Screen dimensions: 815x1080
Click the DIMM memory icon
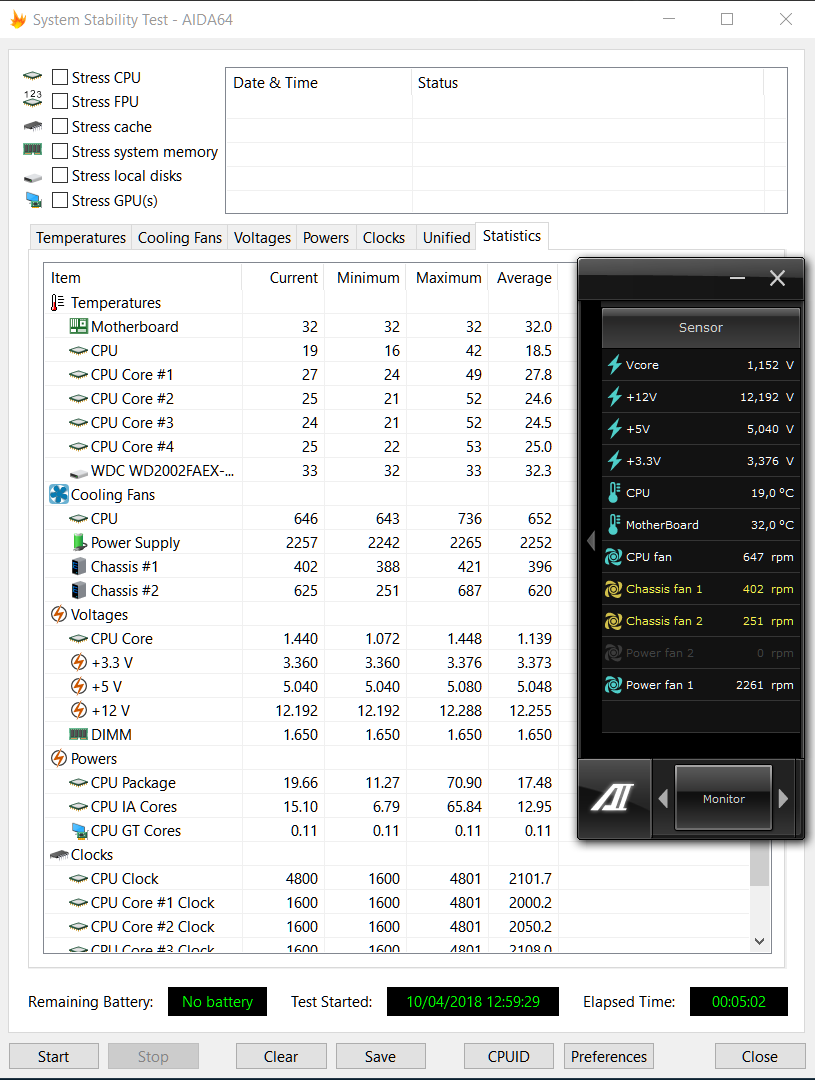click(79, 734)
